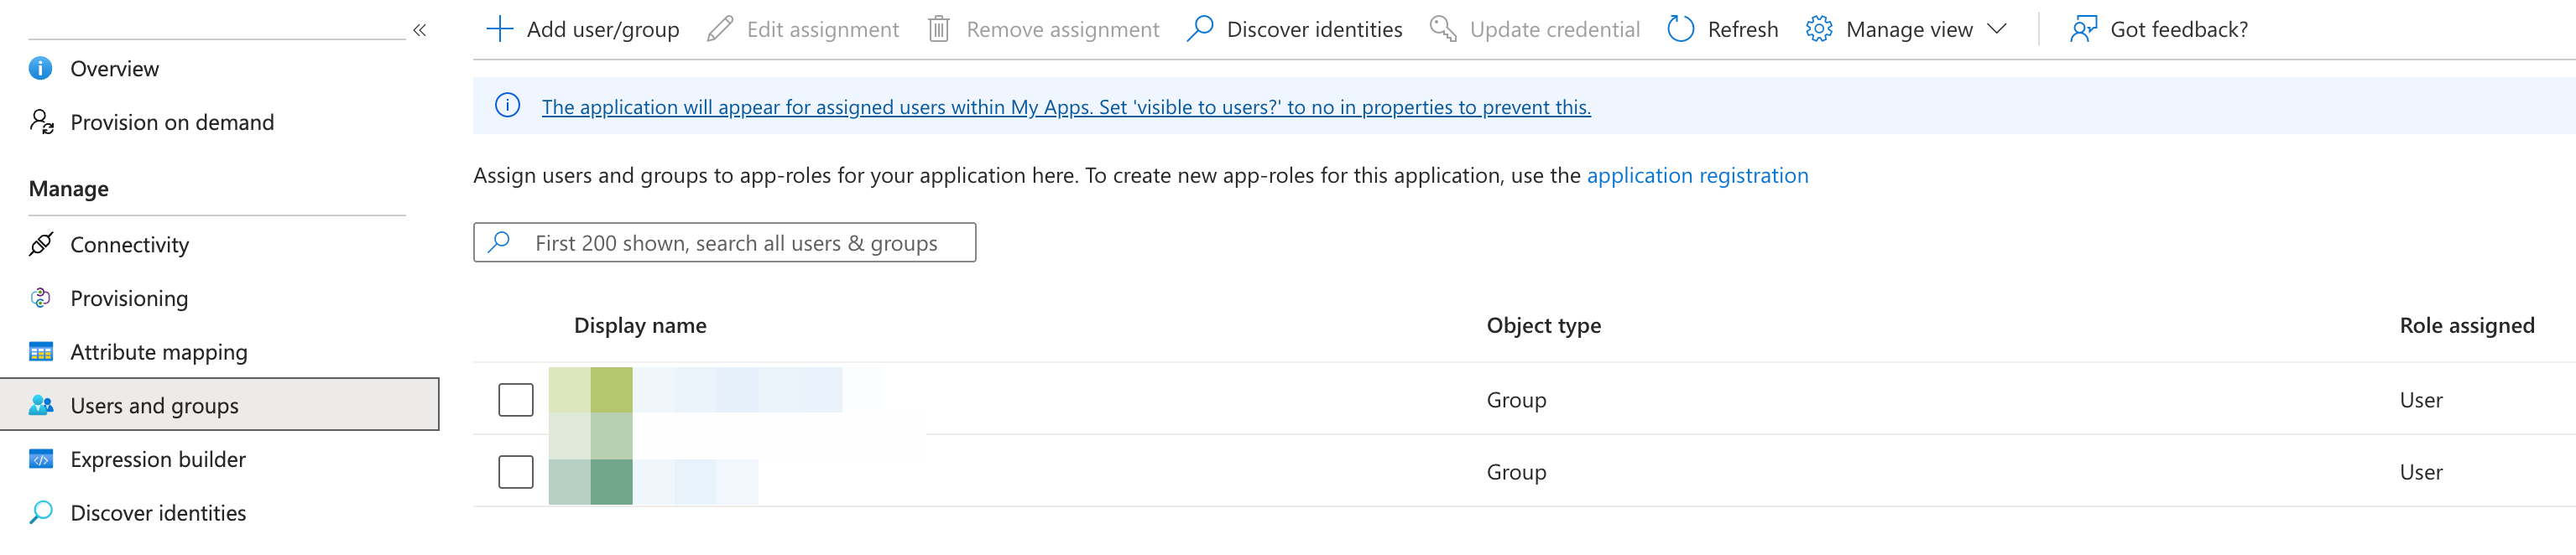Click the Provision on demand person icon
Viewport: 2576px width, 555px height.
tap(41, 122)
